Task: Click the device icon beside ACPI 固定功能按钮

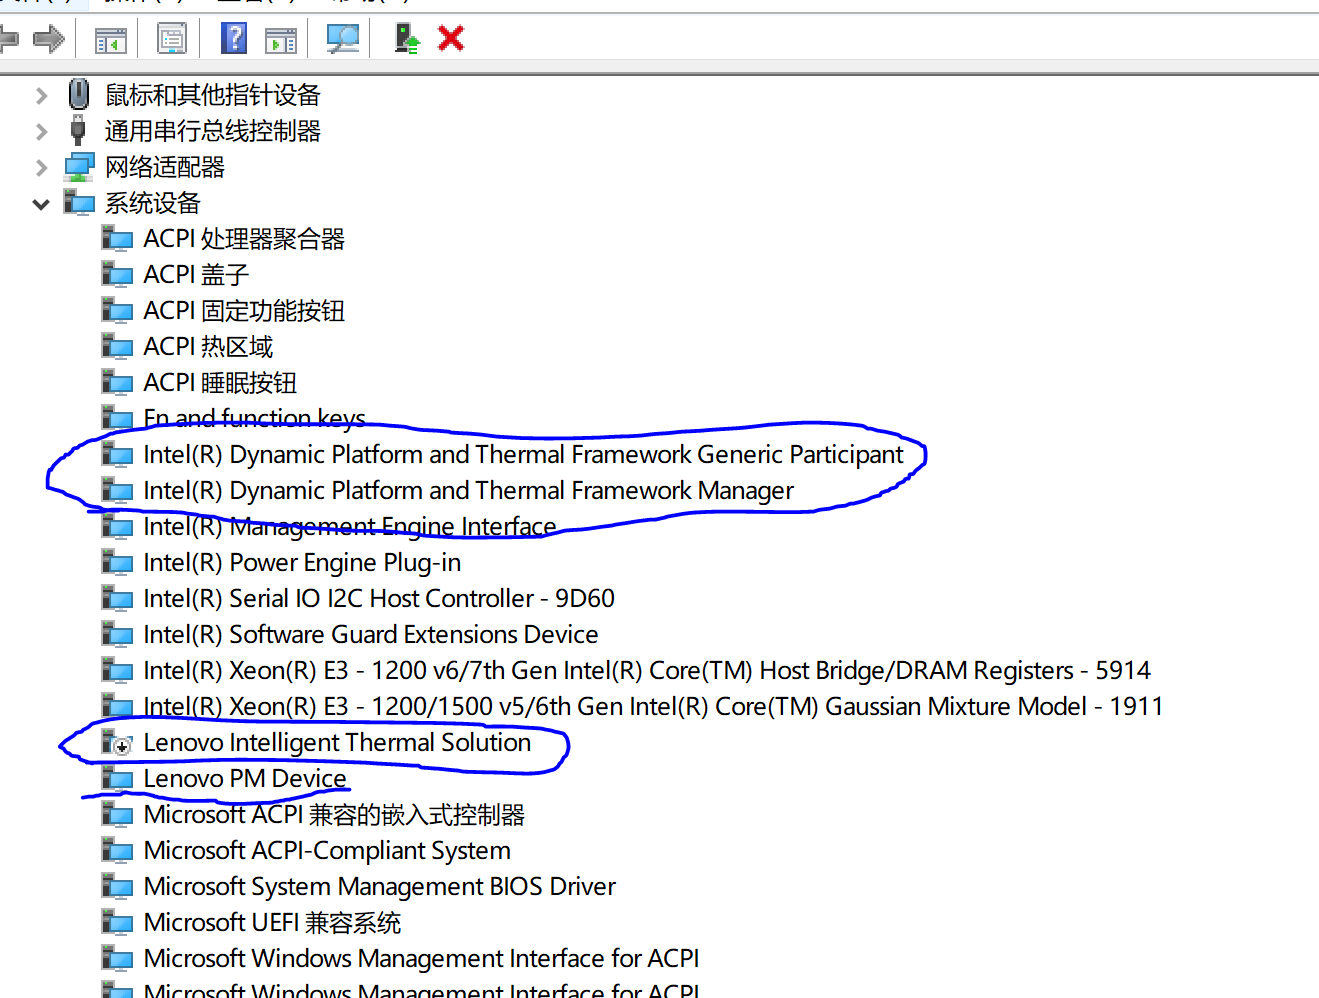Action: pos(118,310)
